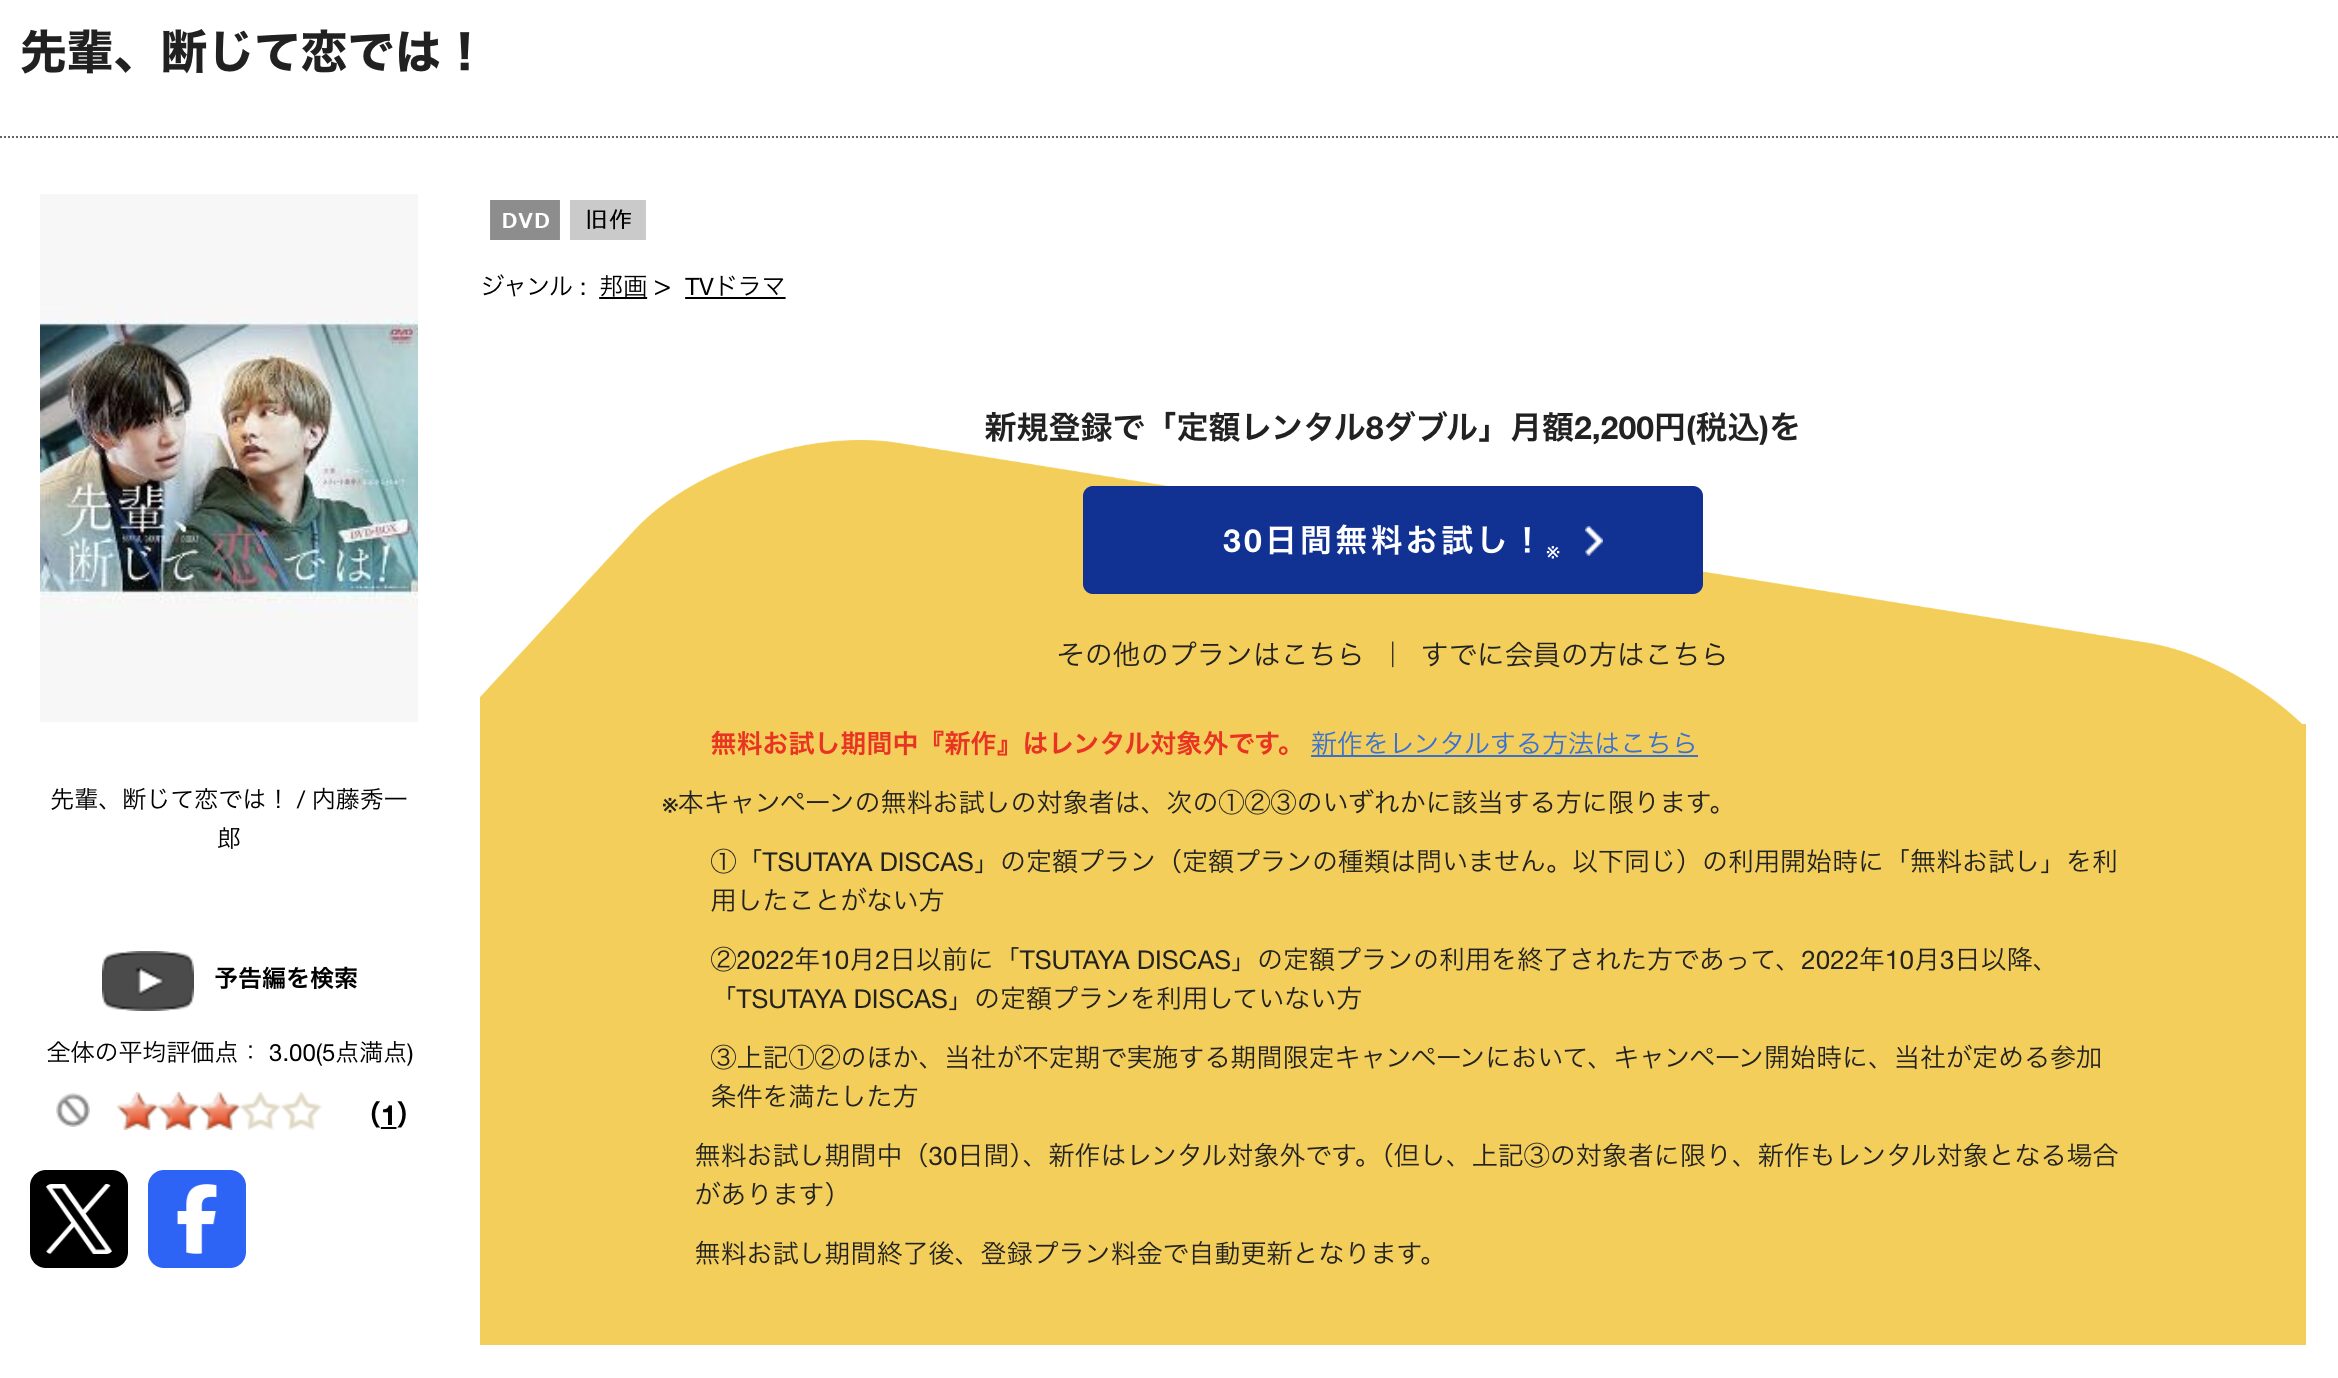The width and height of the screenshot is (2338, 1378).
Task: Click the clear rating circle-slash icon
Action: pyautogui.click(x=73, y=1110)
